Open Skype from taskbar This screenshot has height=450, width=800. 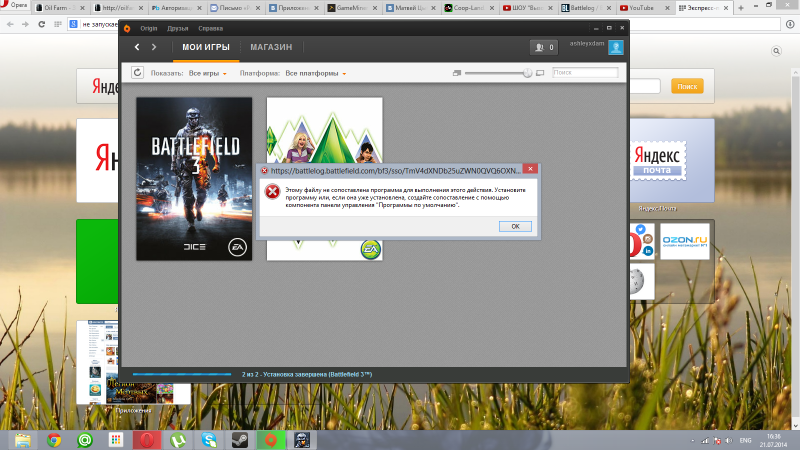pos(209,440)
